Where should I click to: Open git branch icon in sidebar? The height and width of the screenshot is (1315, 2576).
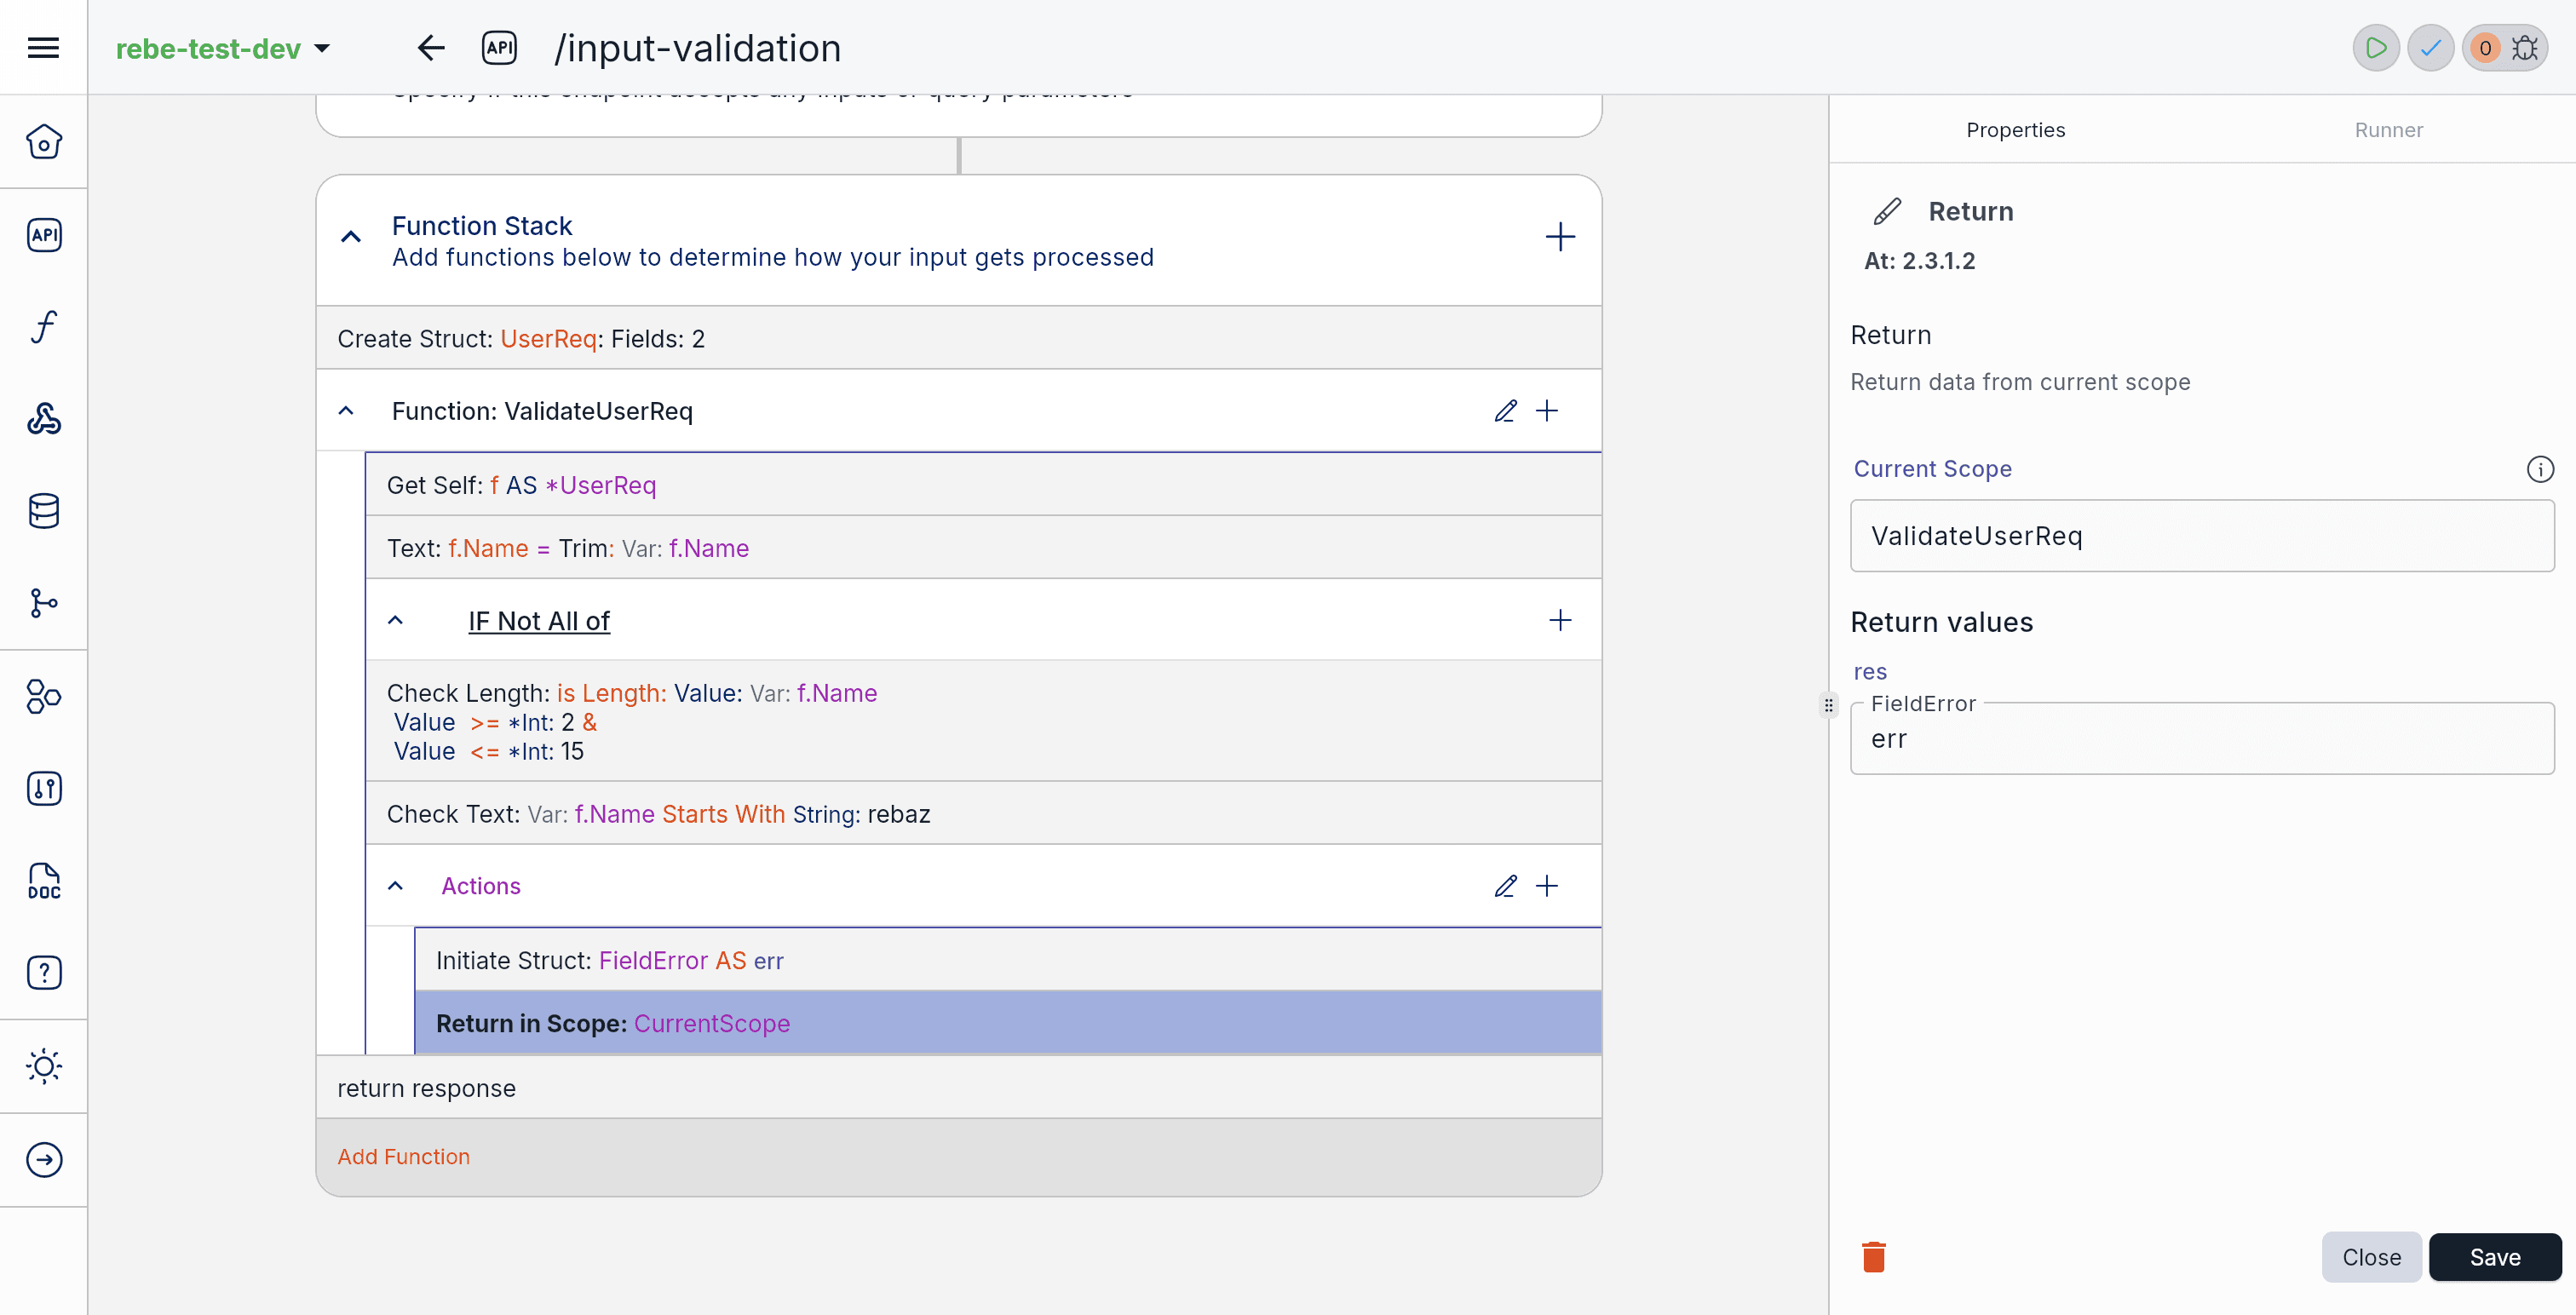pyautogui.click(x=43, y=603)
